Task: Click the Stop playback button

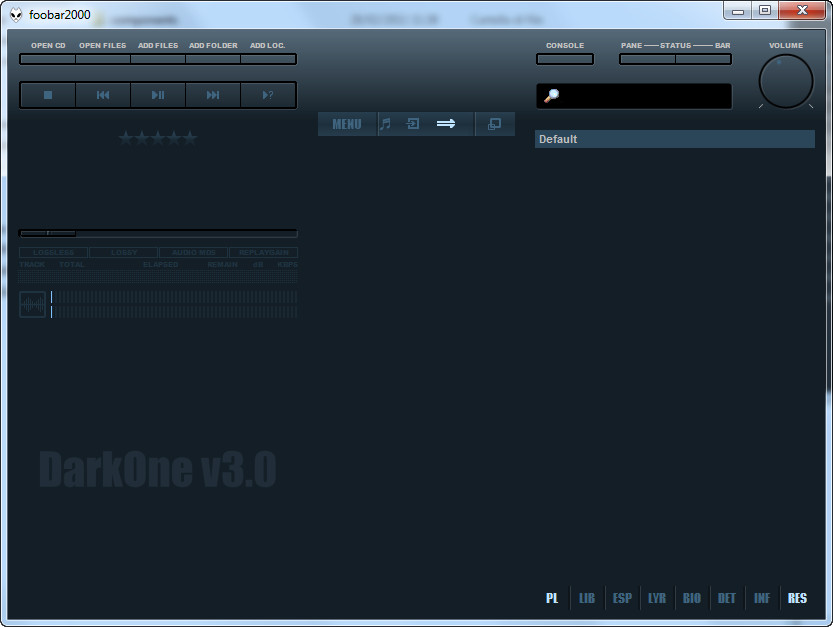Action: (48, 95)
